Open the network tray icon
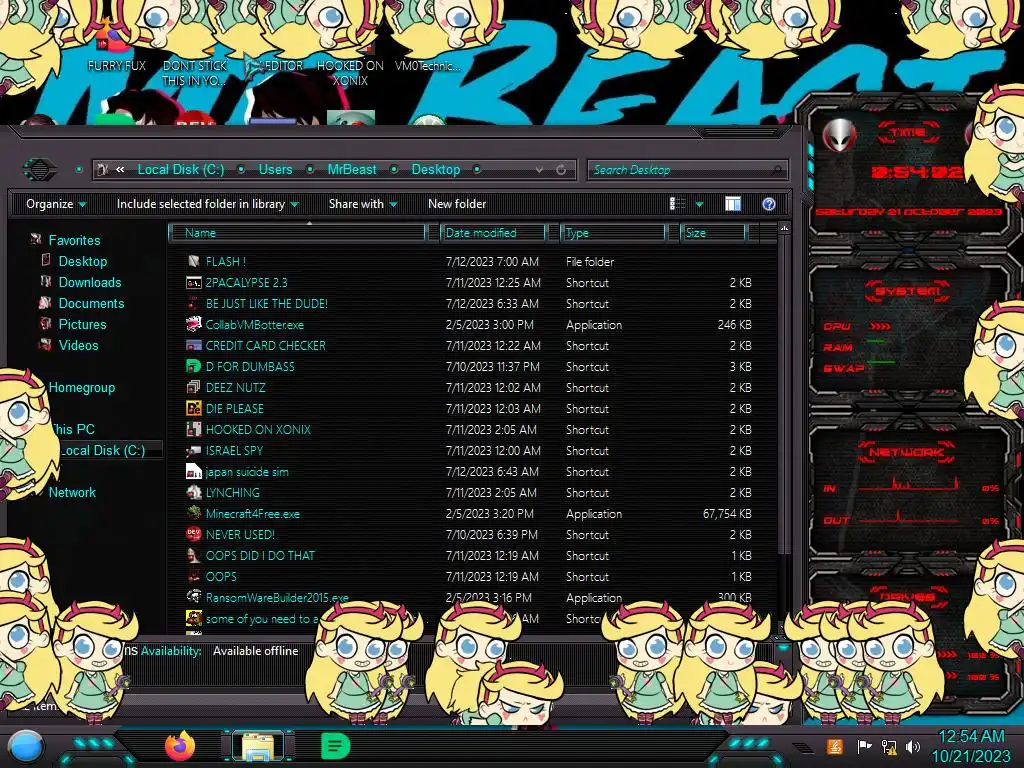The height and width of the screenshot is (768, 1024). pos(889,746)
